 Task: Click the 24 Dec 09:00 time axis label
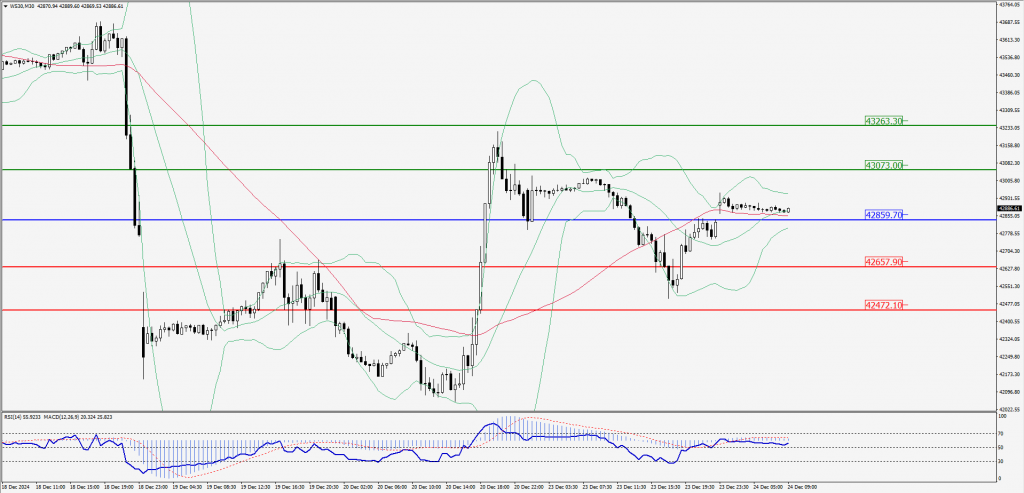[x=802, y=486]
